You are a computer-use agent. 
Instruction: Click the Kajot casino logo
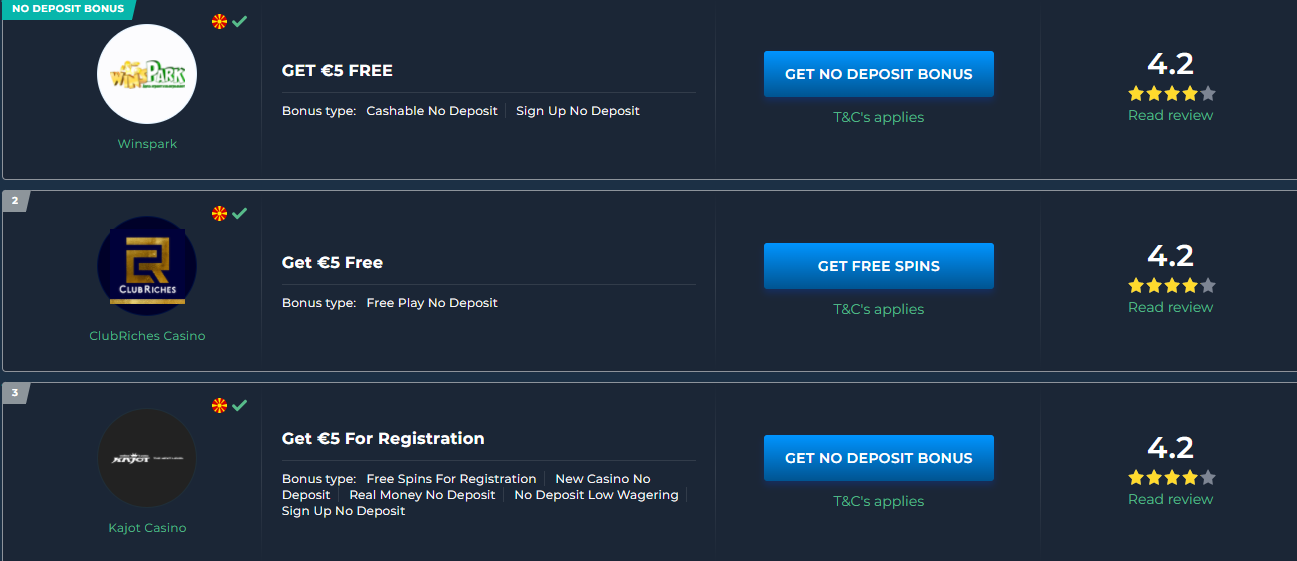pos(147,459)
